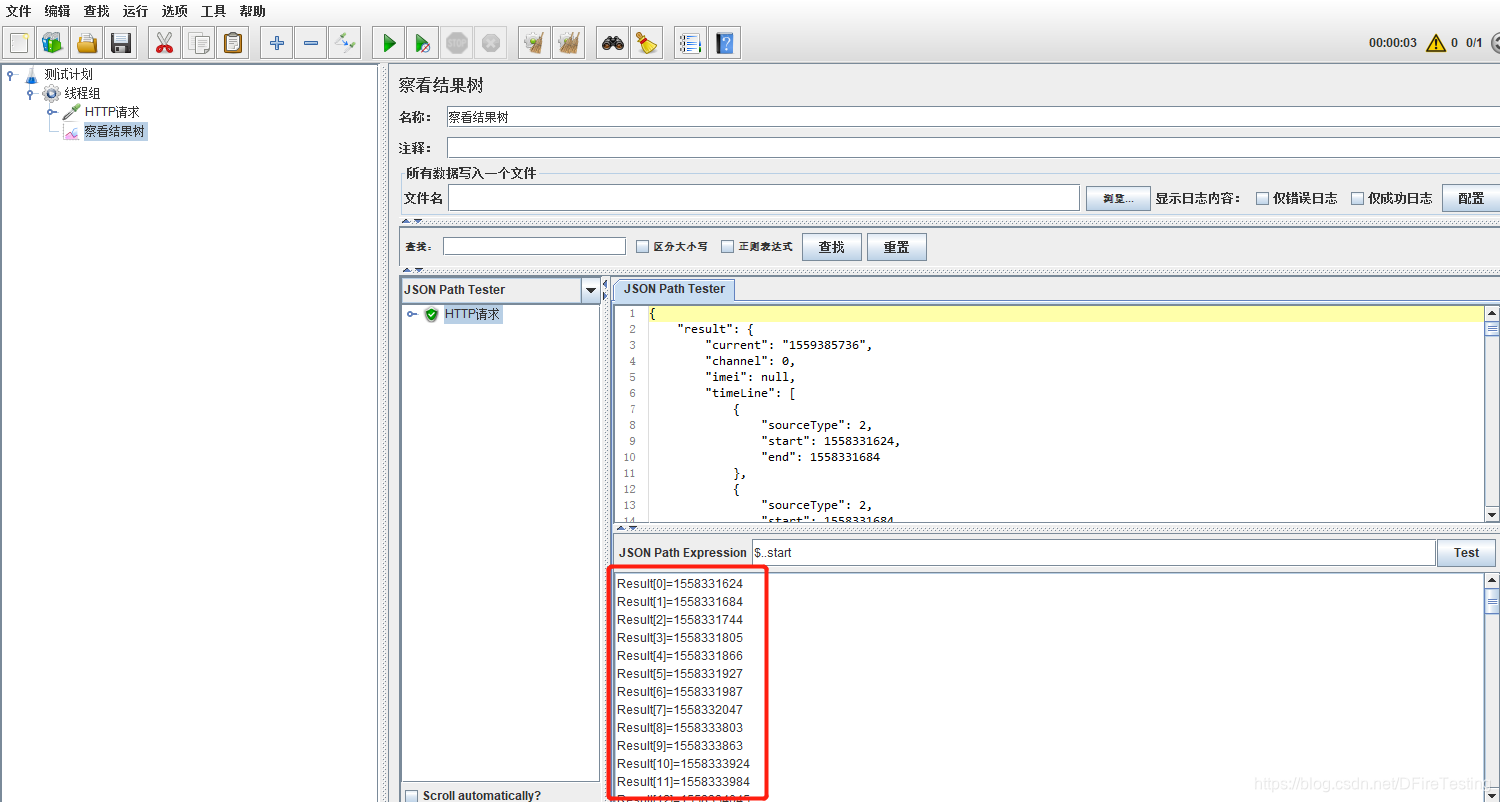Click the 注释 comment field

pos(973,148)
